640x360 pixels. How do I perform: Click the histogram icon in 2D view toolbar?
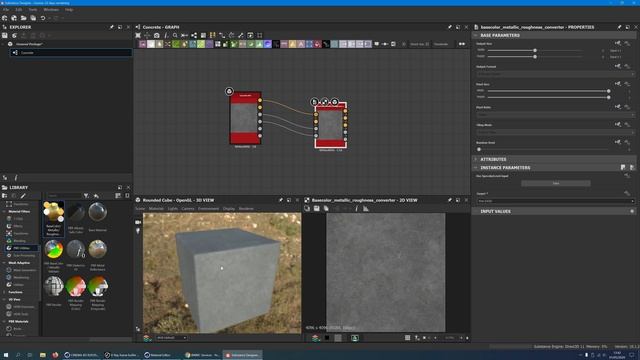(366, 209)
